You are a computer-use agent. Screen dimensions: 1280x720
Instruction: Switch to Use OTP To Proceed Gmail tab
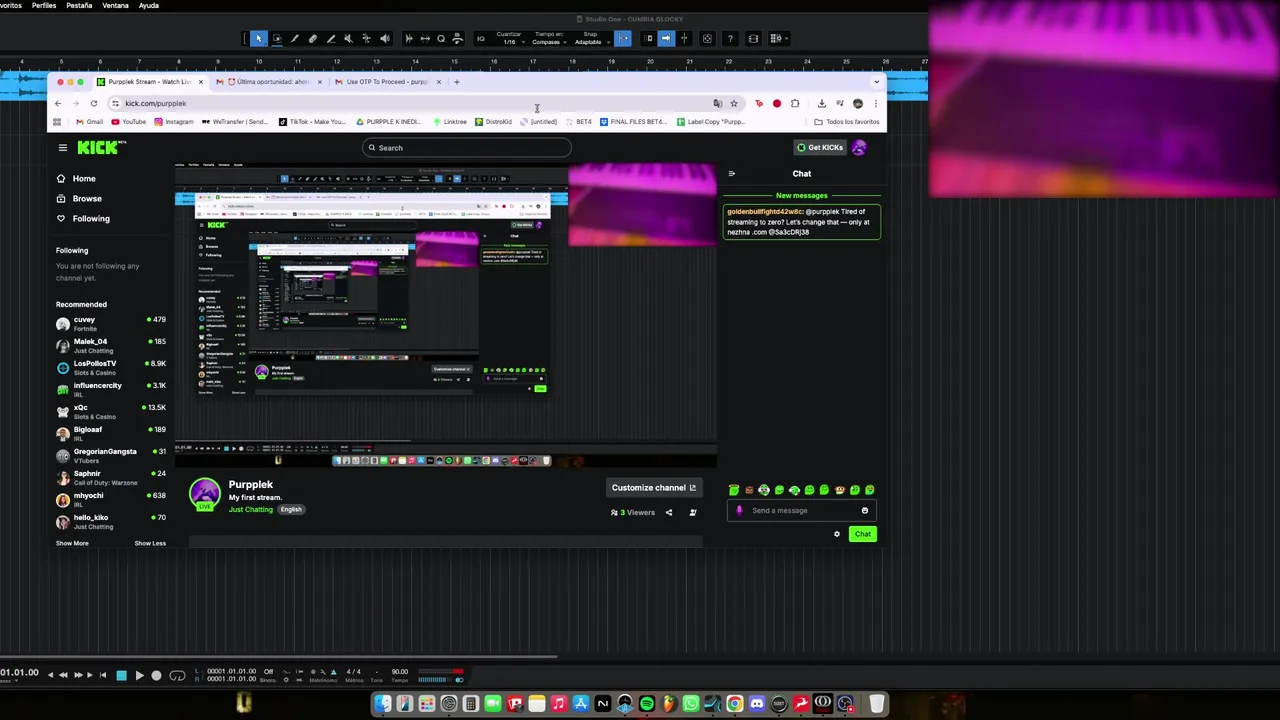tap(386, 82)
